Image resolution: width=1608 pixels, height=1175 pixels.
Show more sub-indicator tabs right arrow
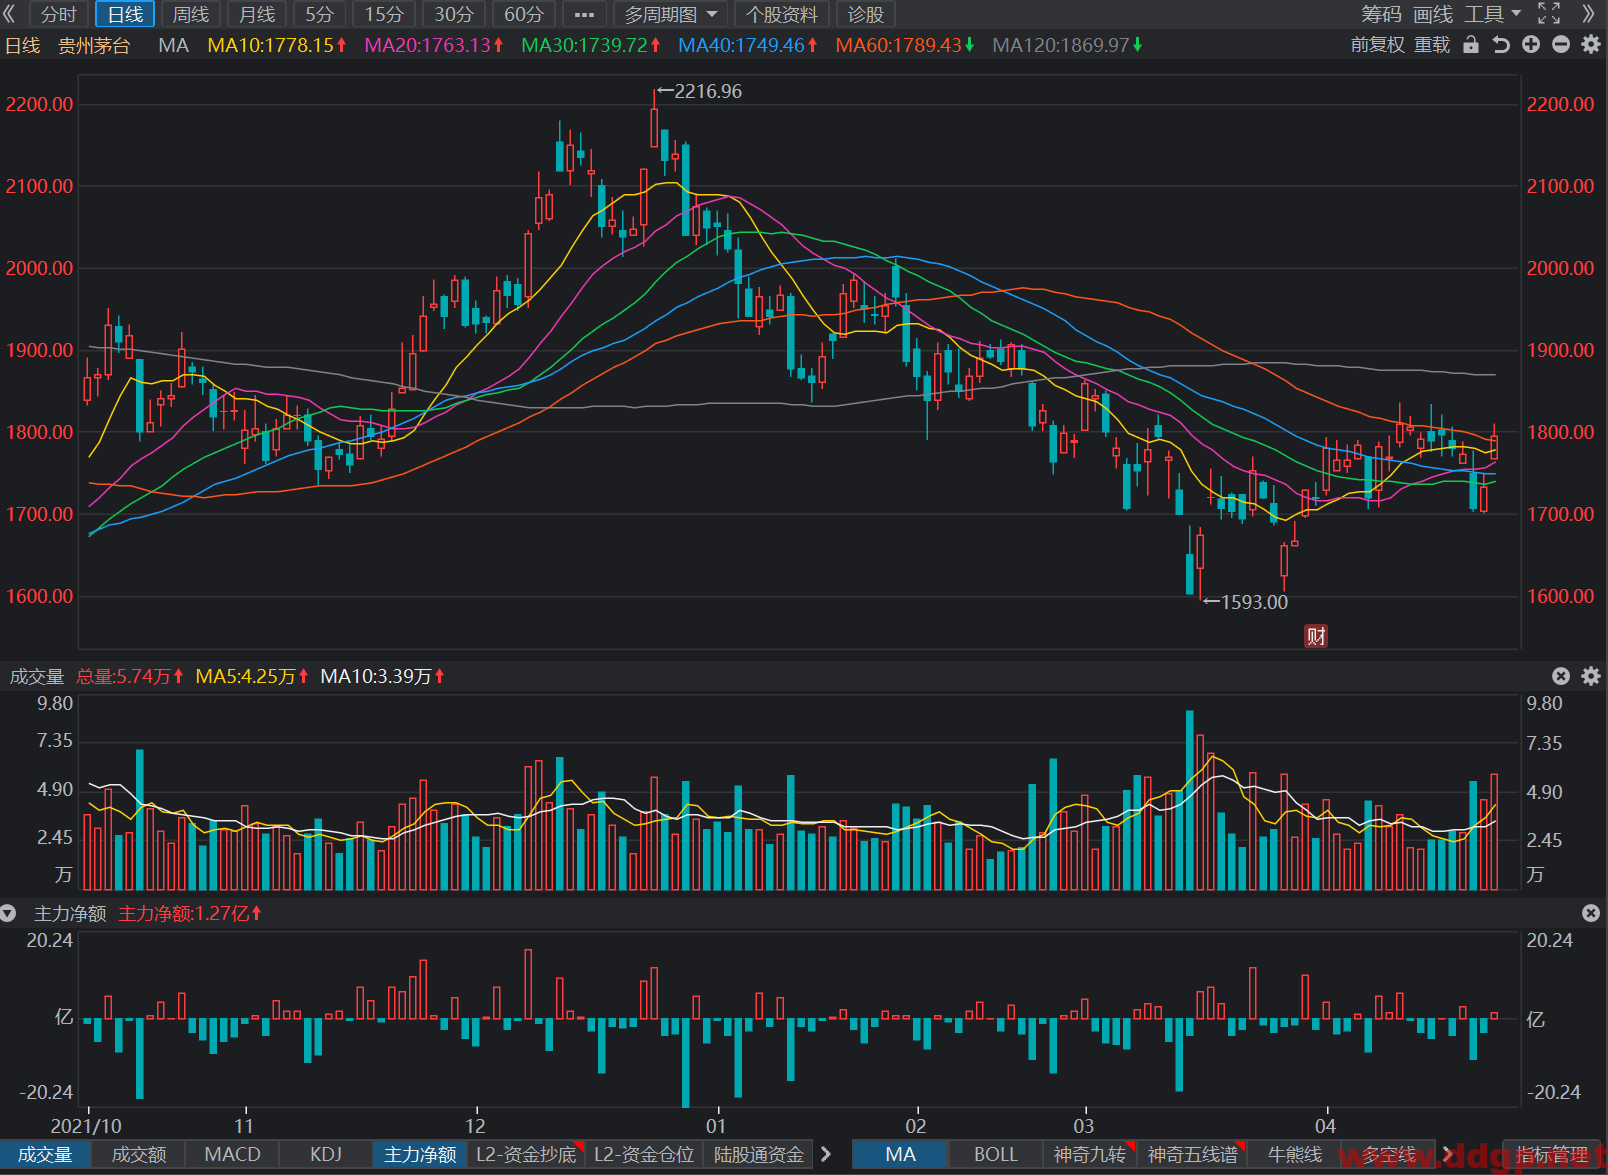[x=826, y=1155]
